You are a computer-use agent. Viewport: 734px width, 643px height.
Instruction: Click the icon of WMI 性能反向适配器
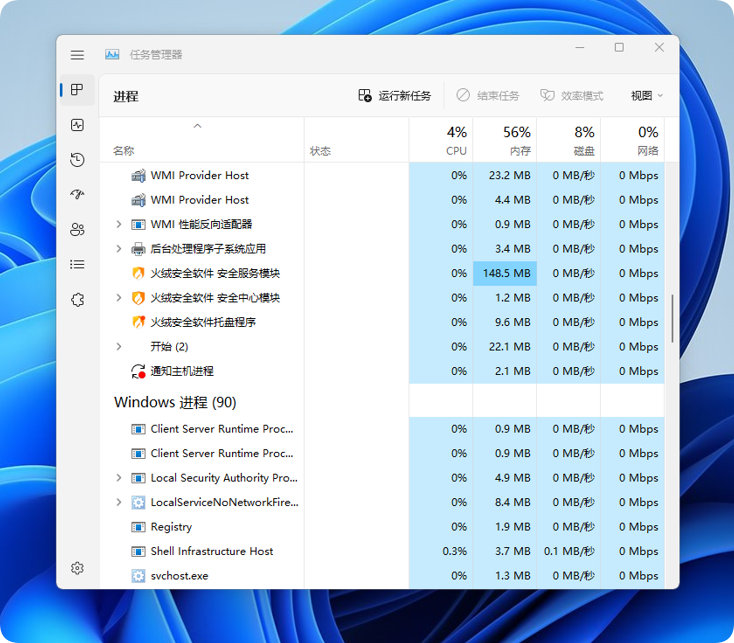[x=138, y=225]
